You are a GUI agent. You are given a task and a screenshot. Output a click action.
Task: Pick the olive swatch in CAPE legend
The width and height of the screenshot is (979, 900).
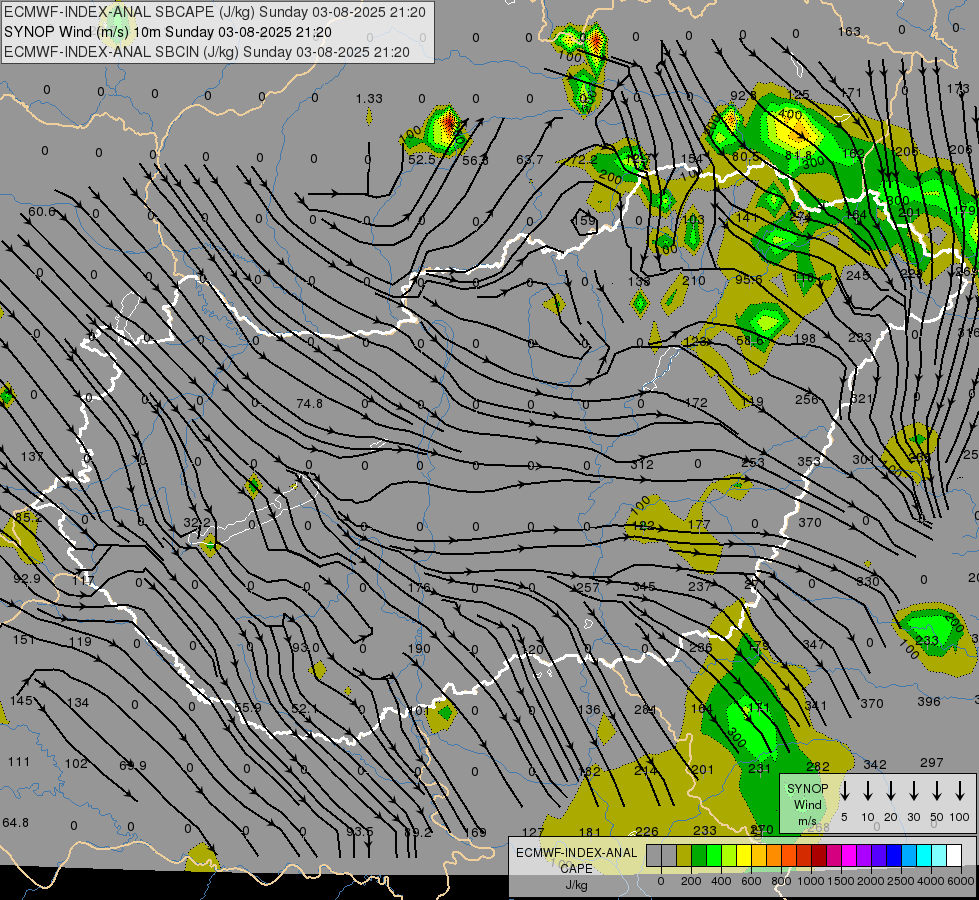[x=684, y=856]
